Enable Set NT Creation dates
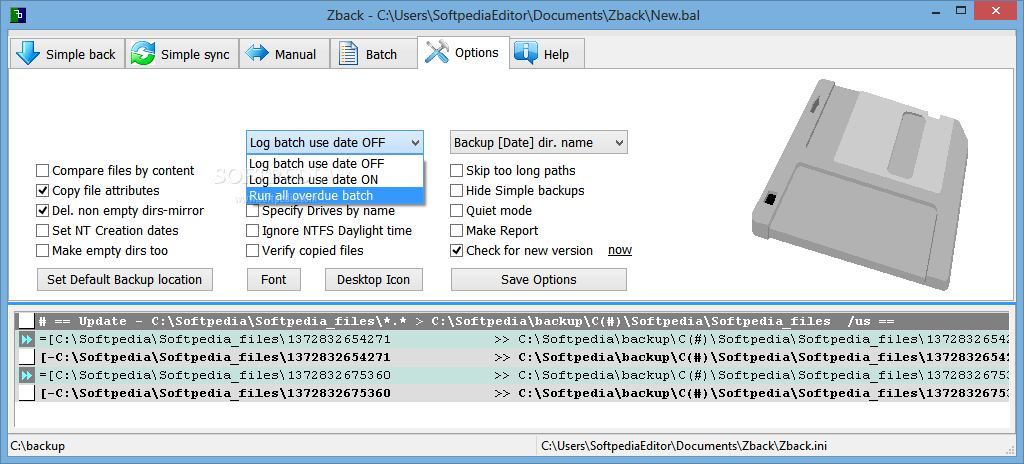 point(107,230)
